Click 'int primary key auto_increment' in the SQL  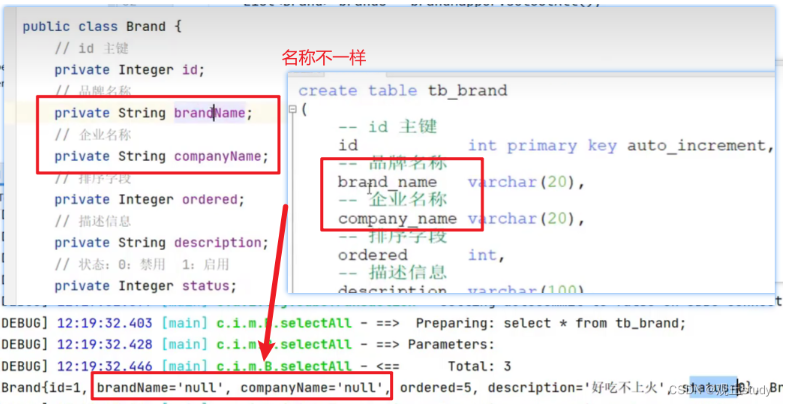pos(618,146)
